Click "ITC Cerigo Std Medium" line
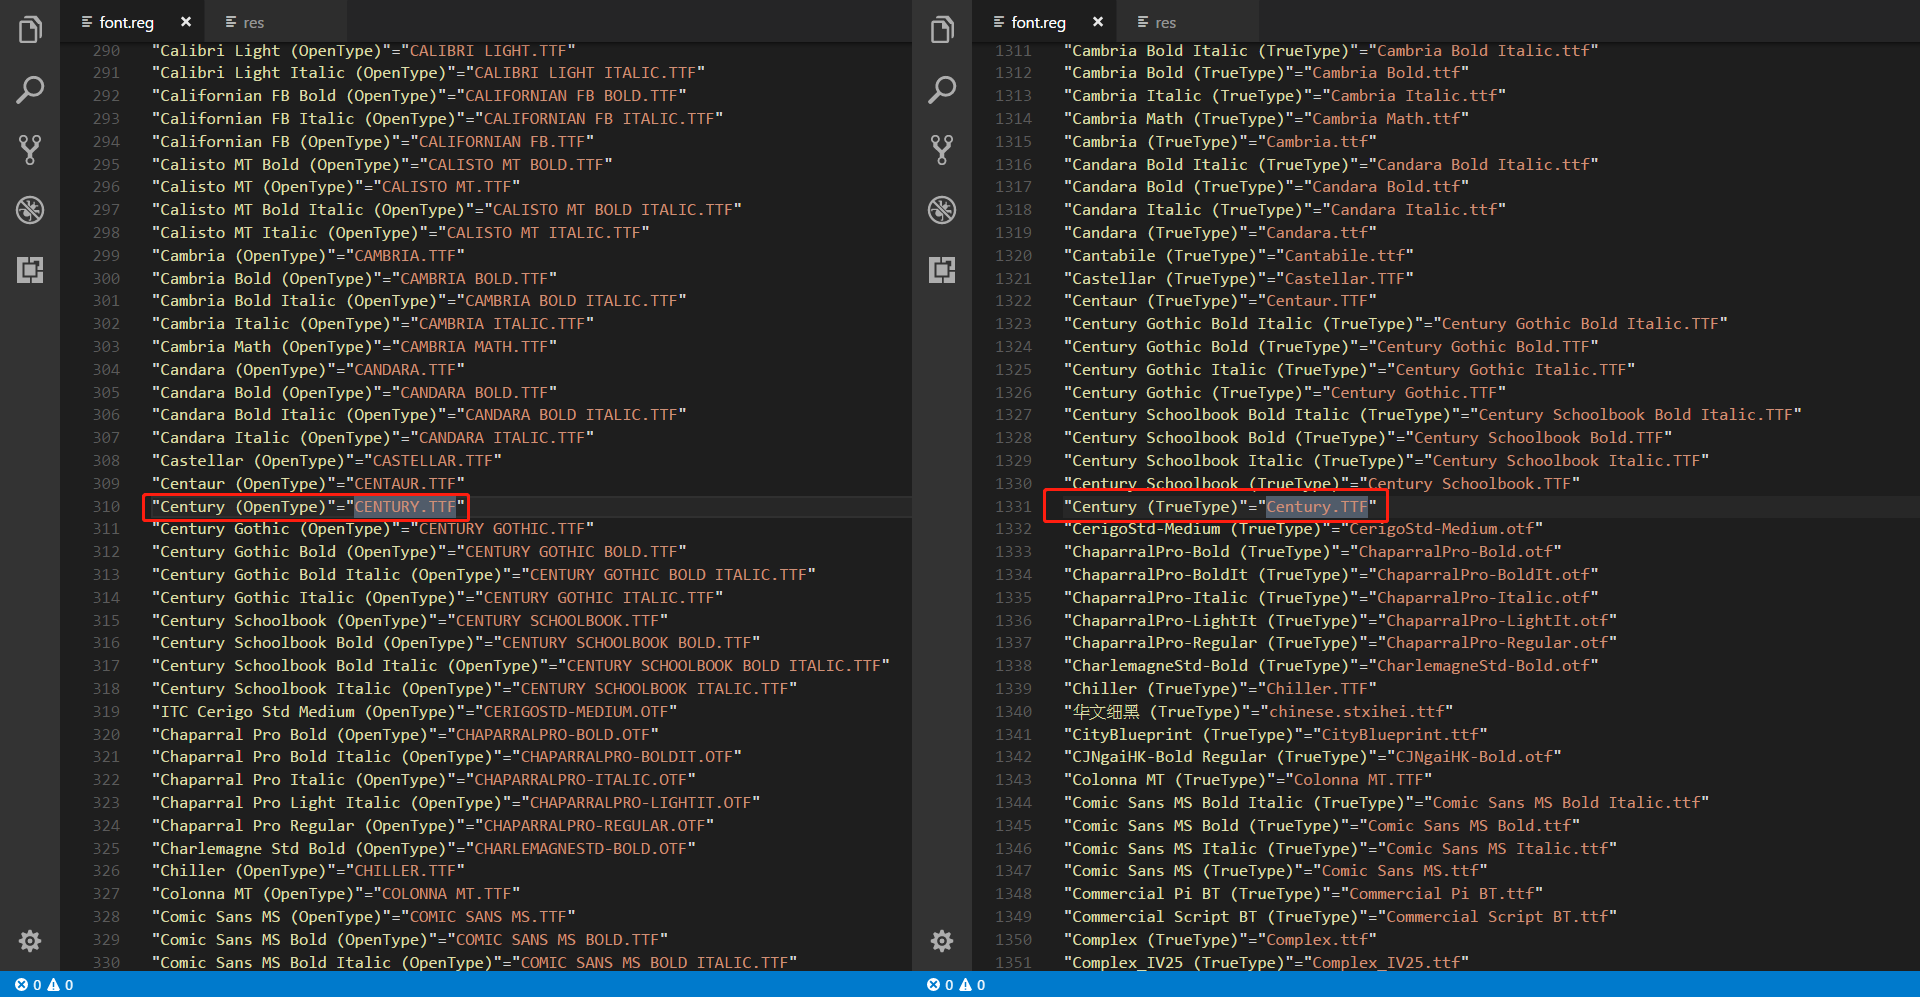This screenshot has height=997, width=1920. [414, 712]
